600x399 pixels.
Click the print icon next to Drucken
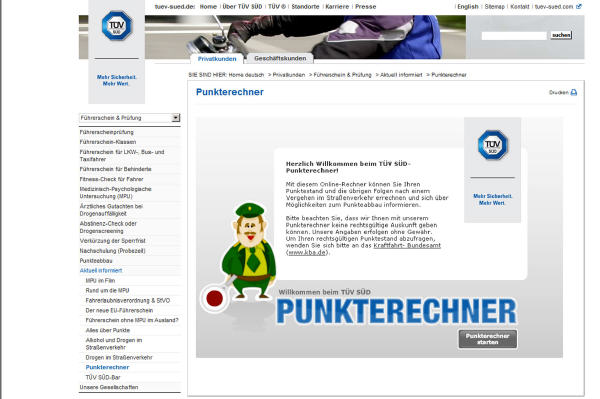pos(574,92)
